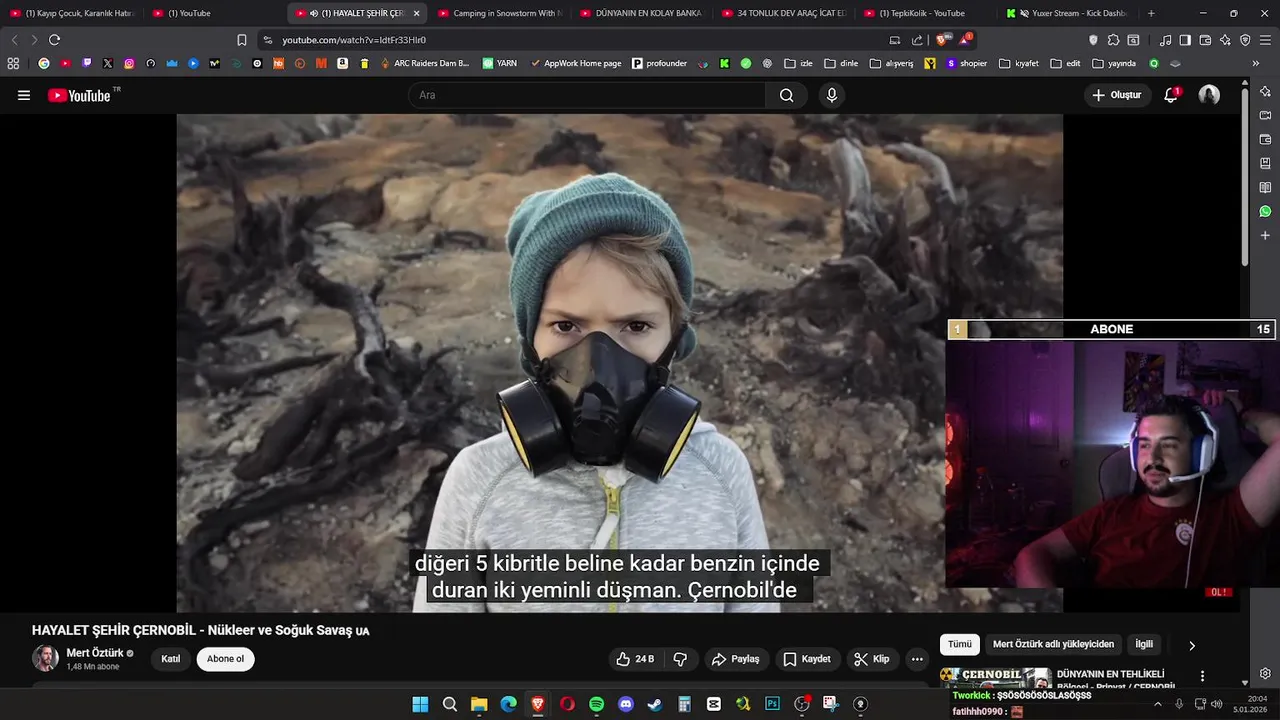
Task: Open the YouTube guide hamburger menu
Action: click(24, 95)
